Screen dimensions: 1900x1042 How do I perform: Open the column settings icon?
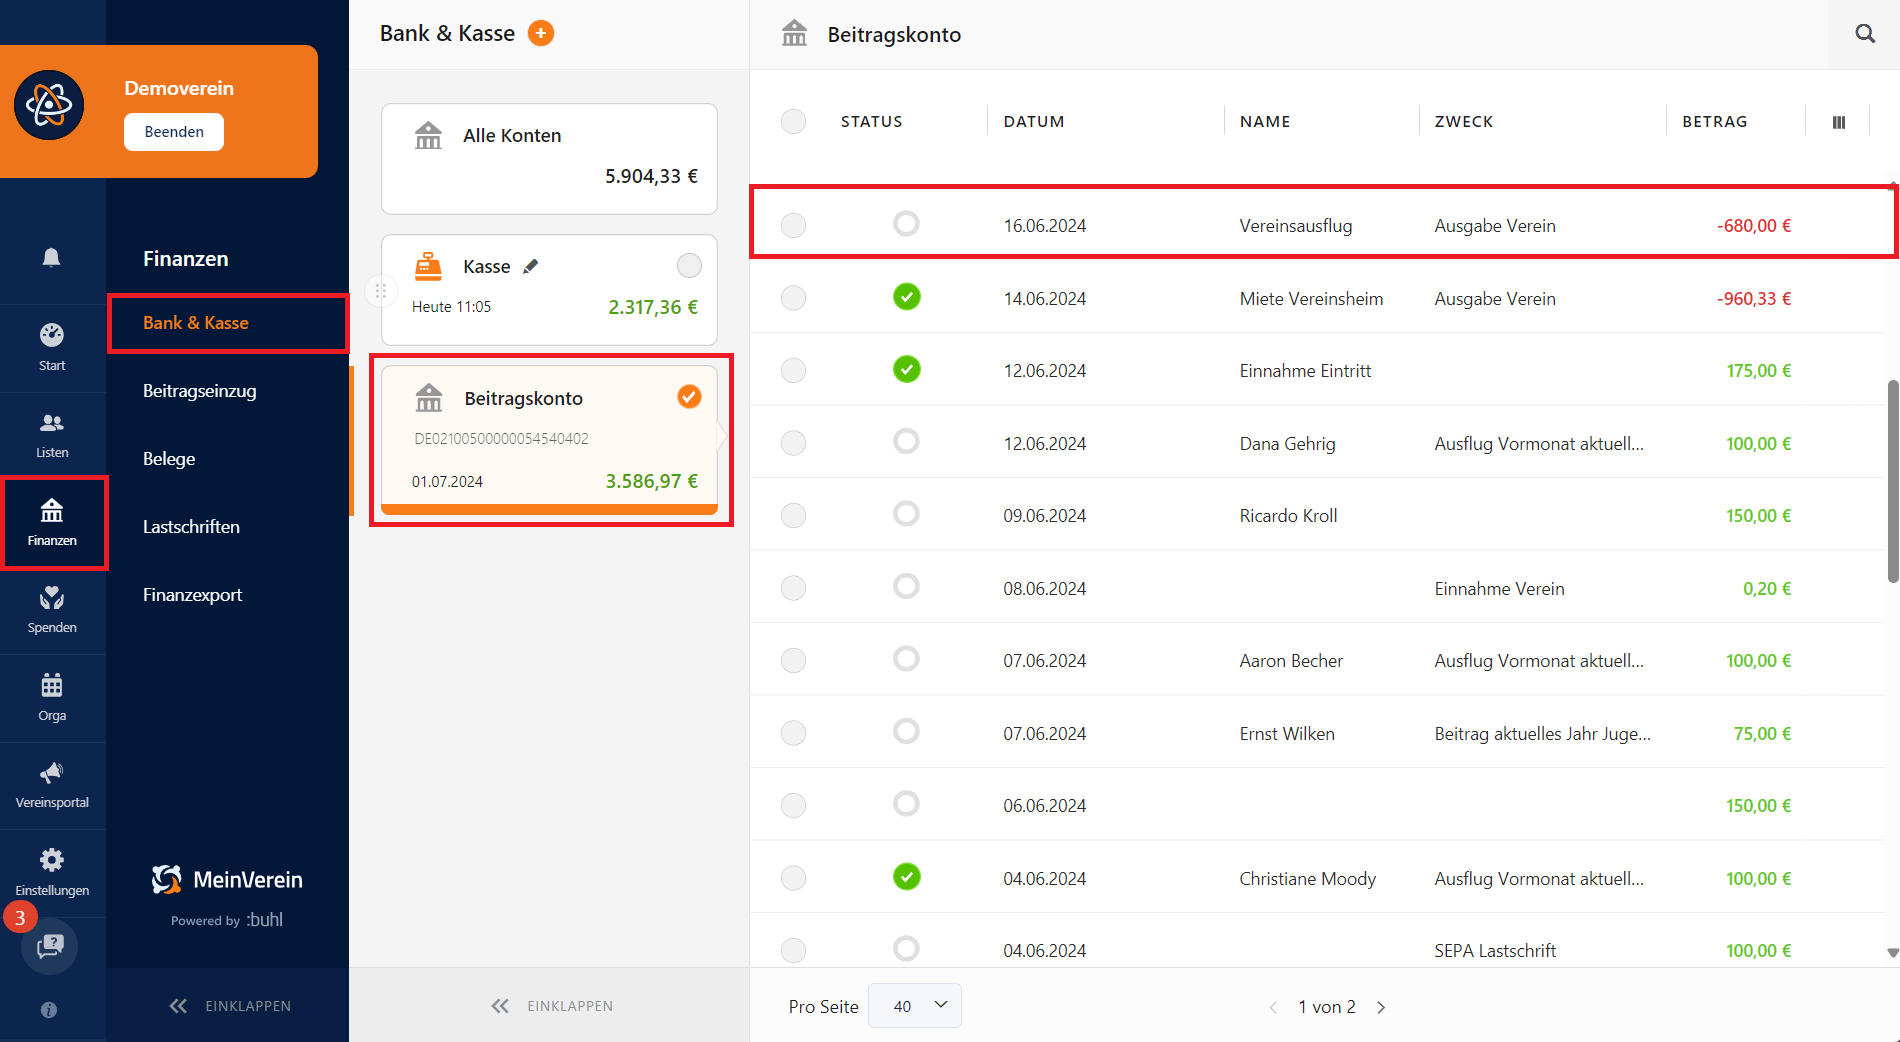(1839, 122)
